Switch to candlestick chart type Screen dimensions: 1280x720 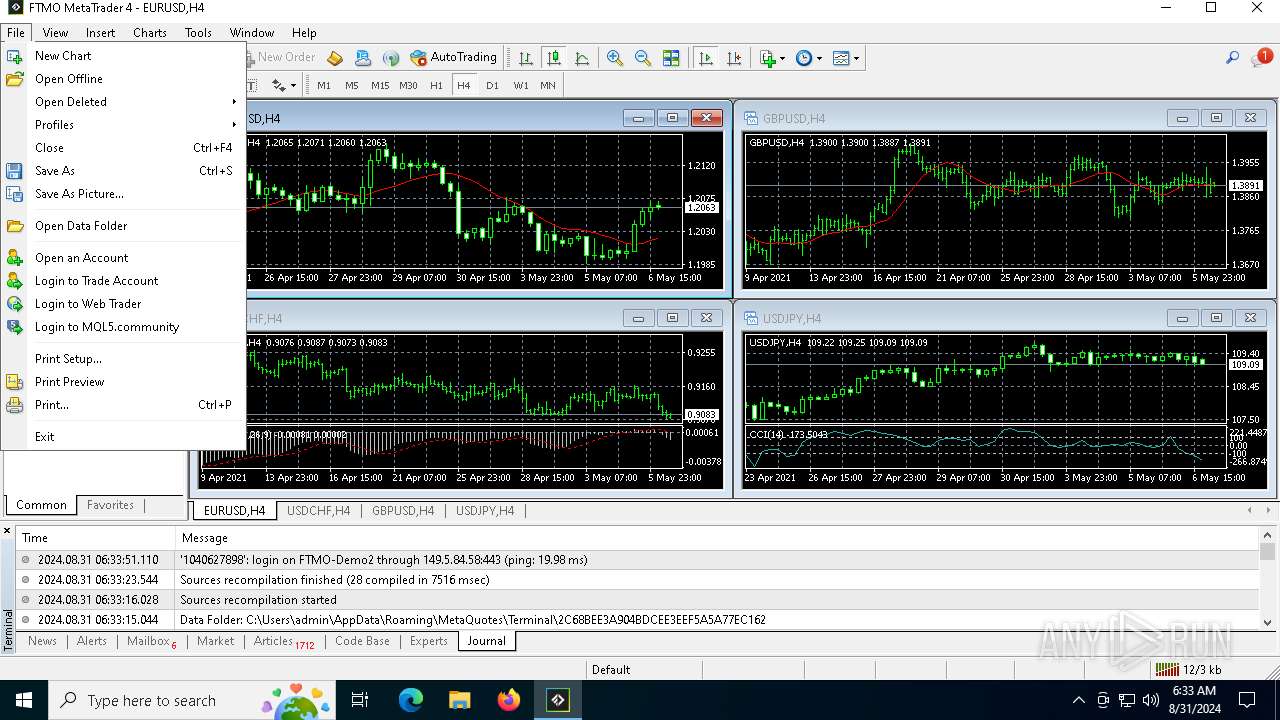coord(553,58)
